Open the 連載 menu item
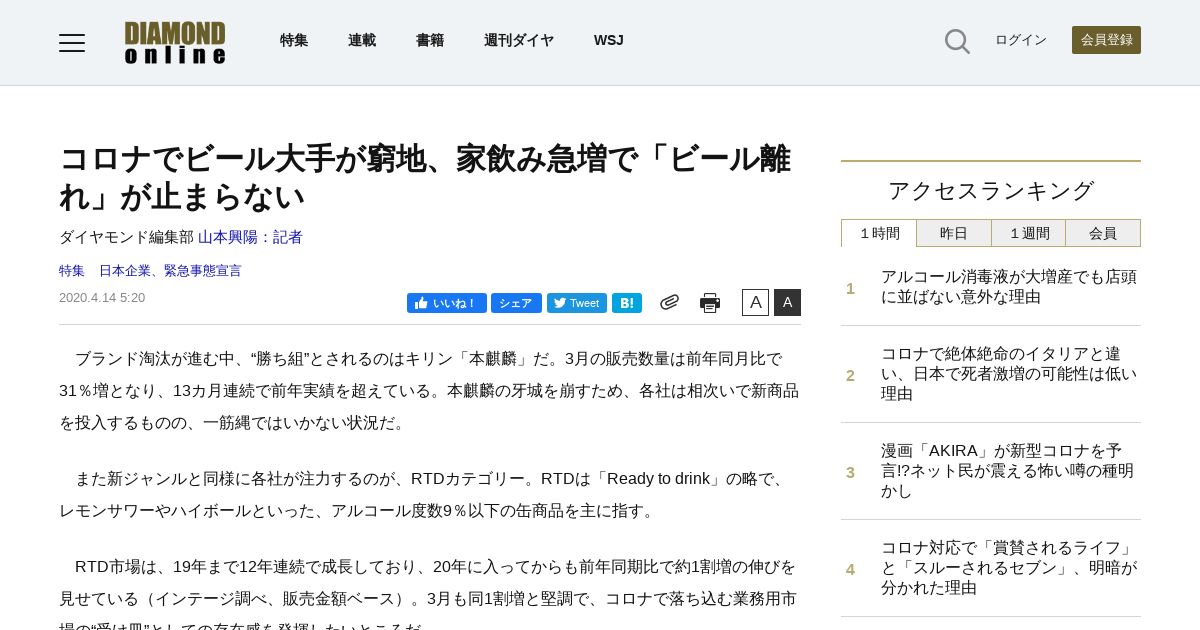This screenshot has width=1200, height=630. click(362, 40)
